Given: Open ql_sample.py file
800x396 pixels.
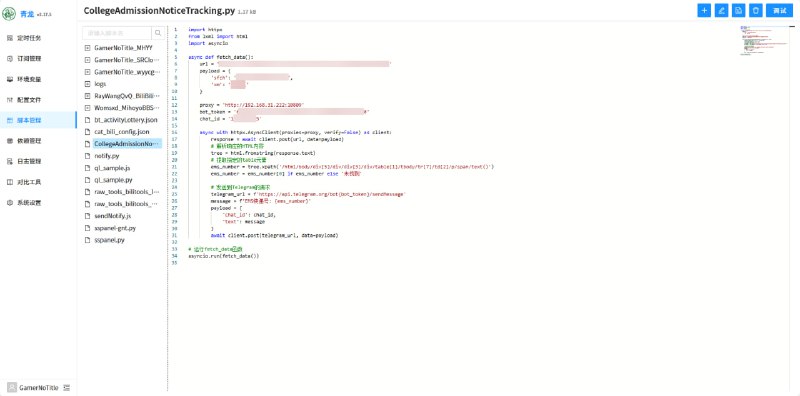Looking at the screenshot, I should point(113,180).
